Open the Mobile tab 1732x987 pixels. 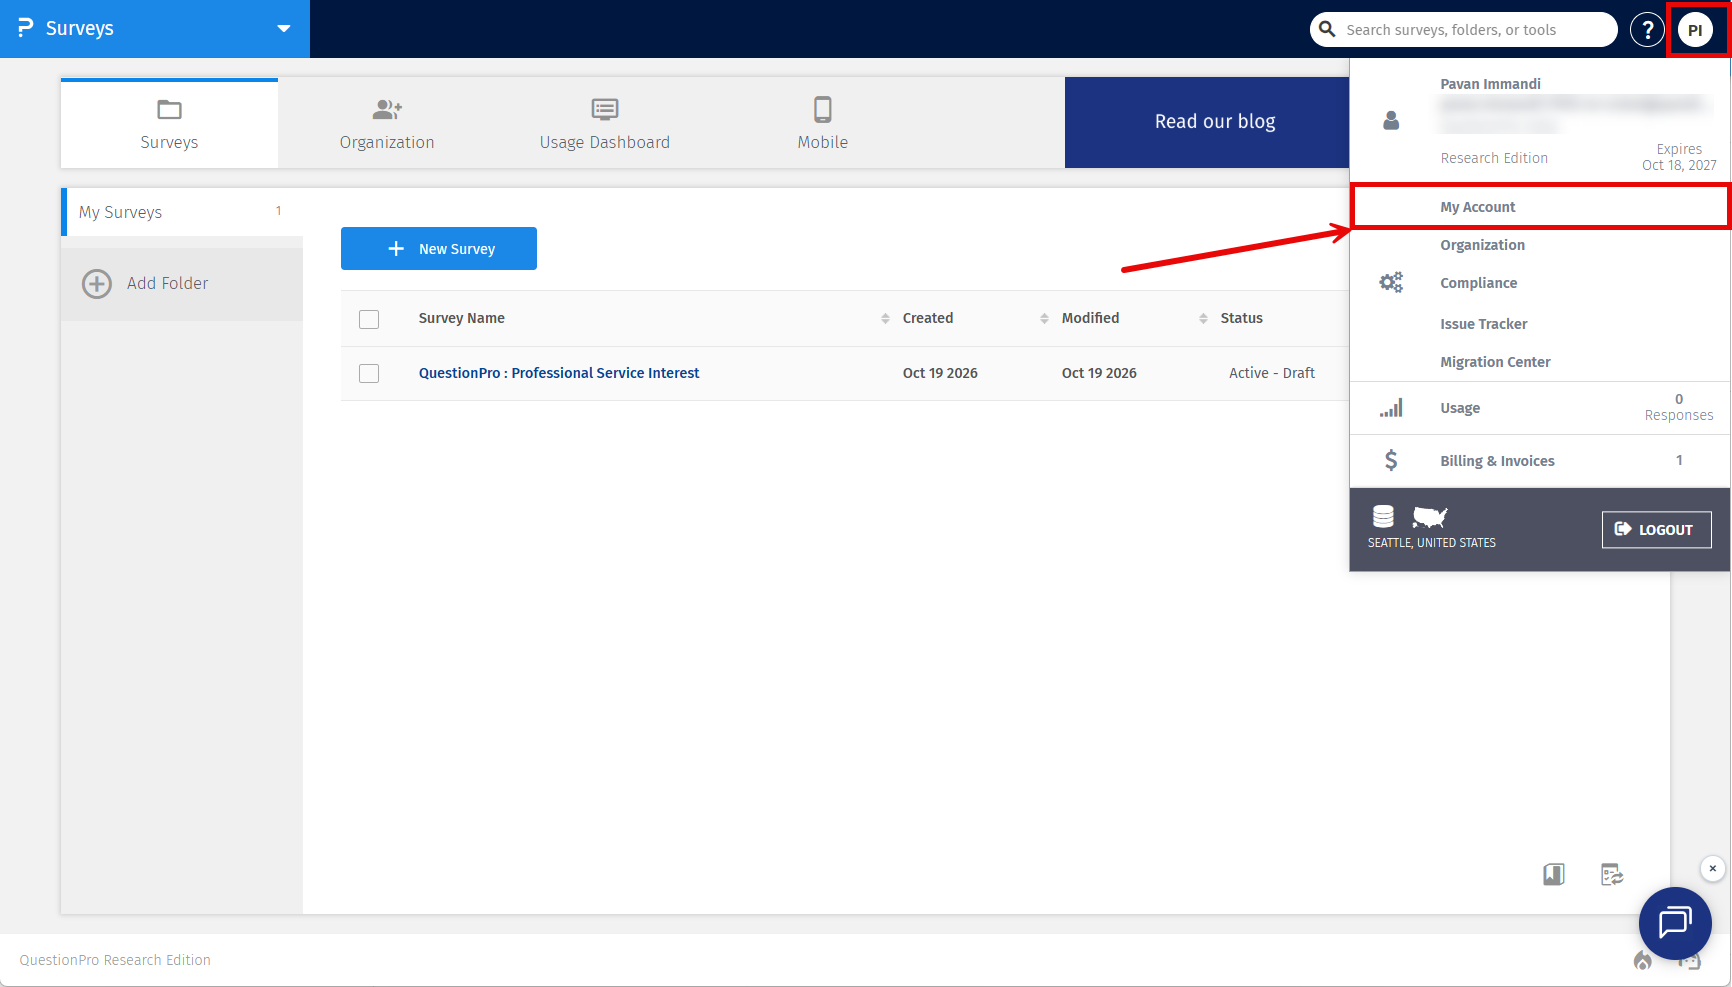pos(823,124)
